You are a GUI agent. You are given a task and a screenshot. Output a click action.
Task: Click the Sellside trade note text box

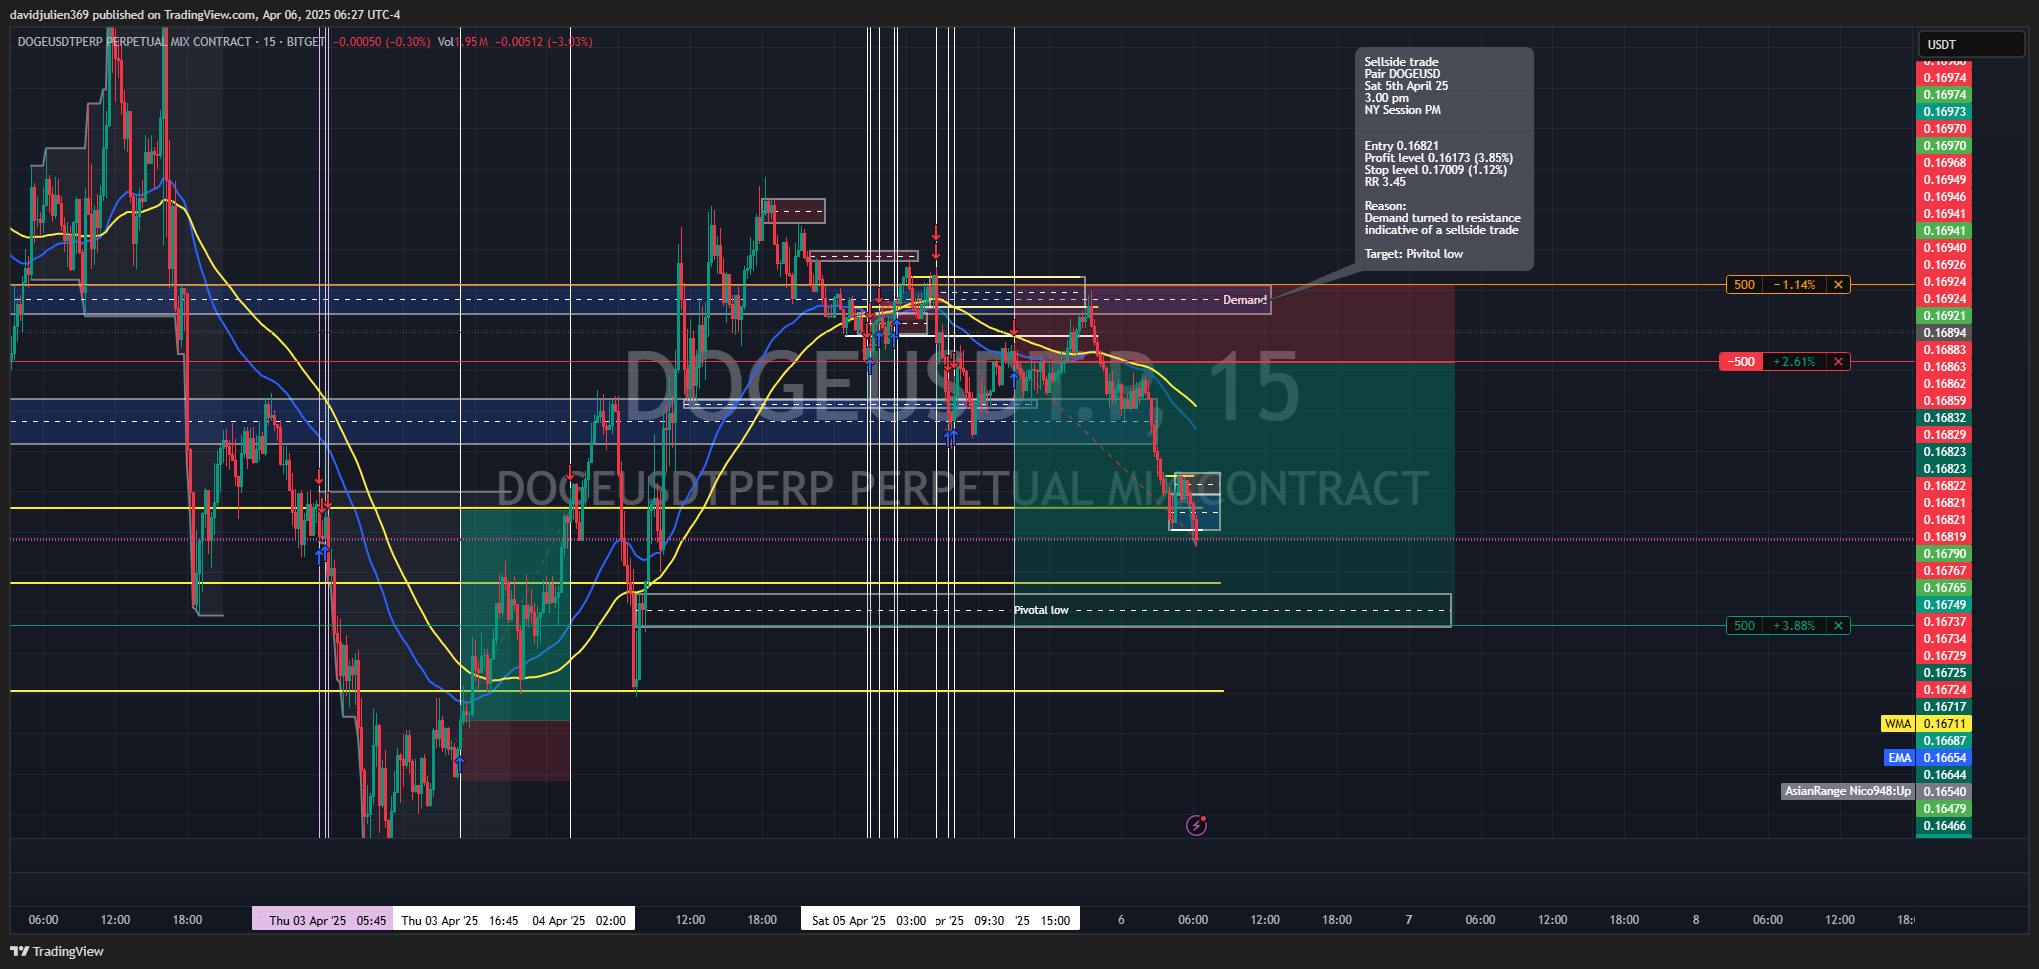coord(1444,158)
